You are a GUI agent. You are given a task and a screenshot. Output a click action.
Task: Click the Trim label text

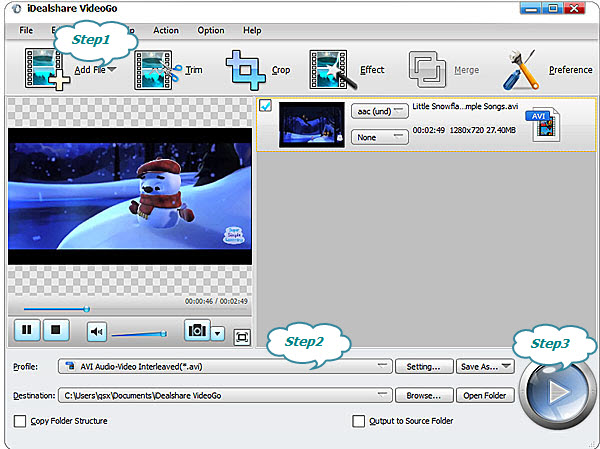194,70
